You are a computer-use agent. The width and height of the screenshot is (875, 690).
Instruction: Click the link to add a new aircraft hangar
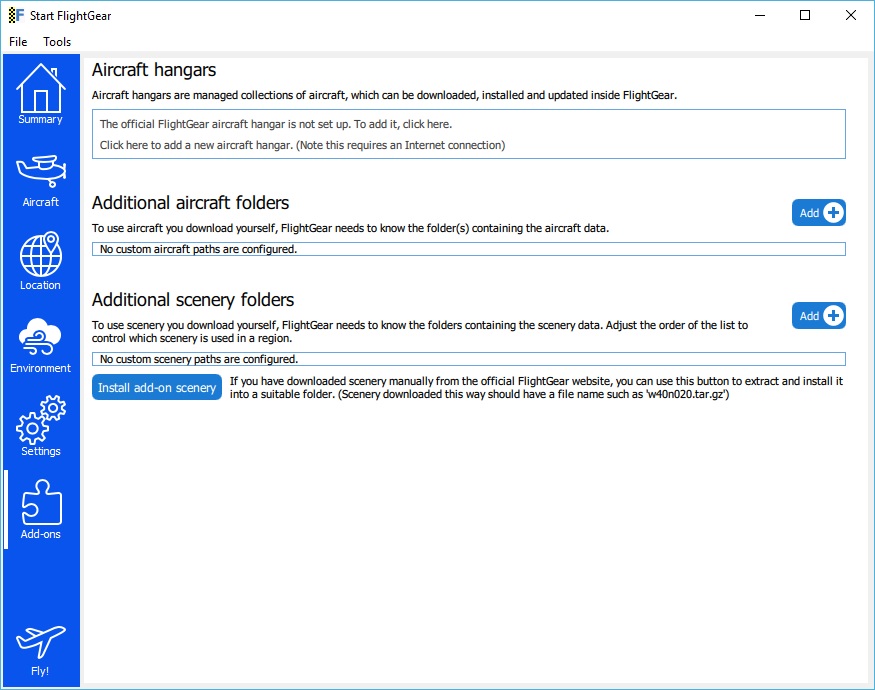click(302, 145)
